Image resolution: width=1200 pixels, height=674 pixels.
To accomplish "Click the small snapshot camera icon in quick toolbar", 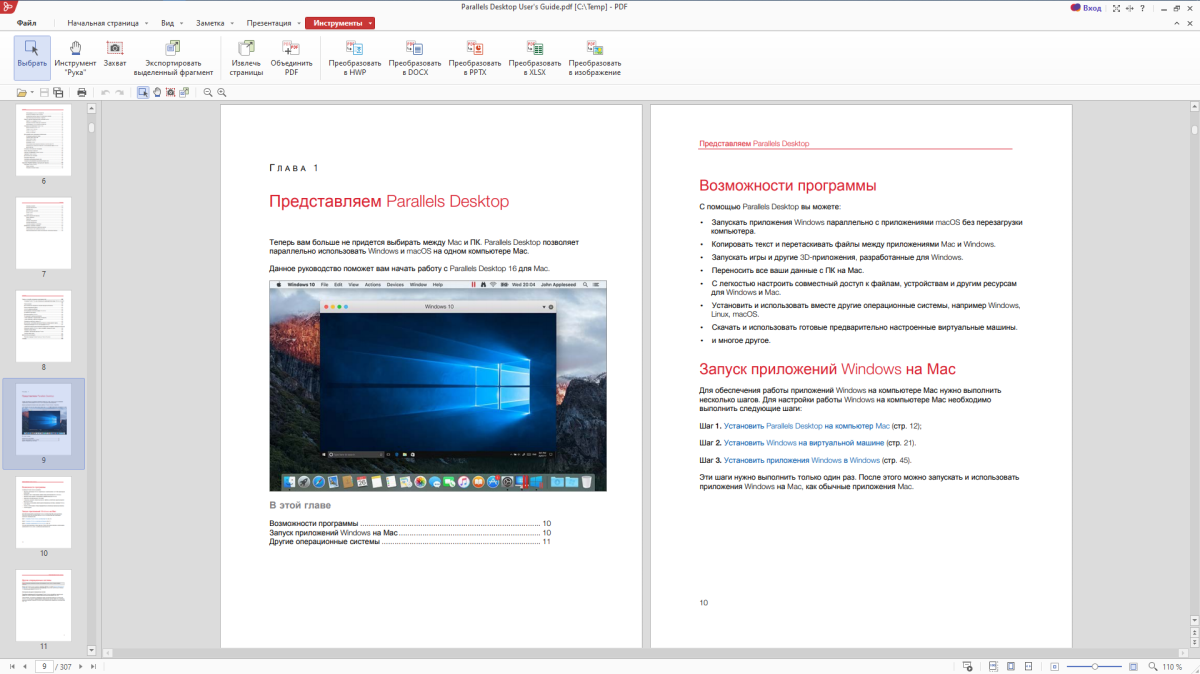I will pos(171,92).
